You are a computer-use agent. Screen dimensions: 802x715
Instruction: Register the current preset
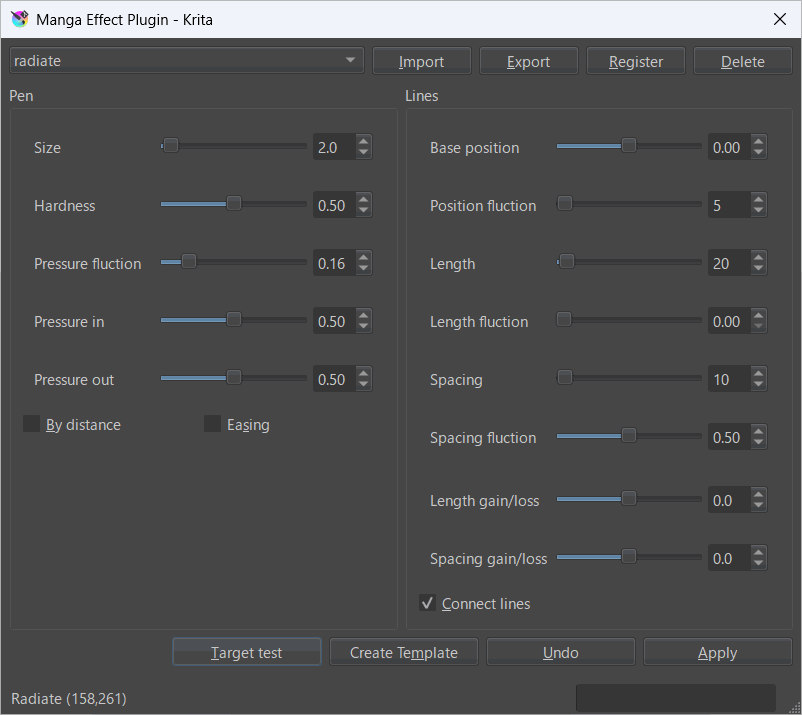(636, 61)
